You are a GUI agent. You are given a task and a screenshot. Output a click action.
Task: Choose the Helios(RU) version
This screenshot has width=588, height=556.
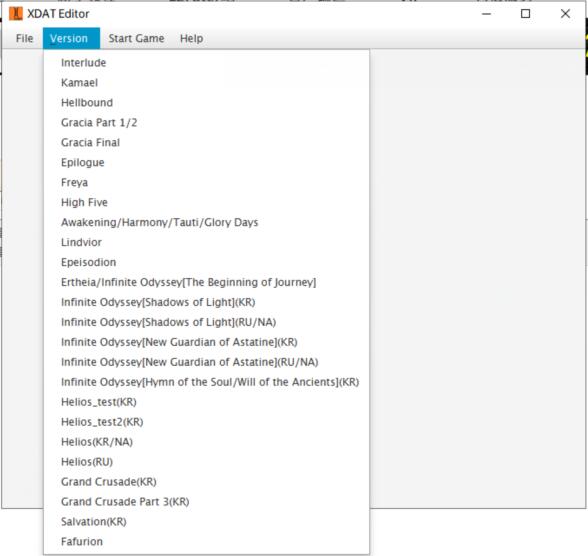(206, 462)
